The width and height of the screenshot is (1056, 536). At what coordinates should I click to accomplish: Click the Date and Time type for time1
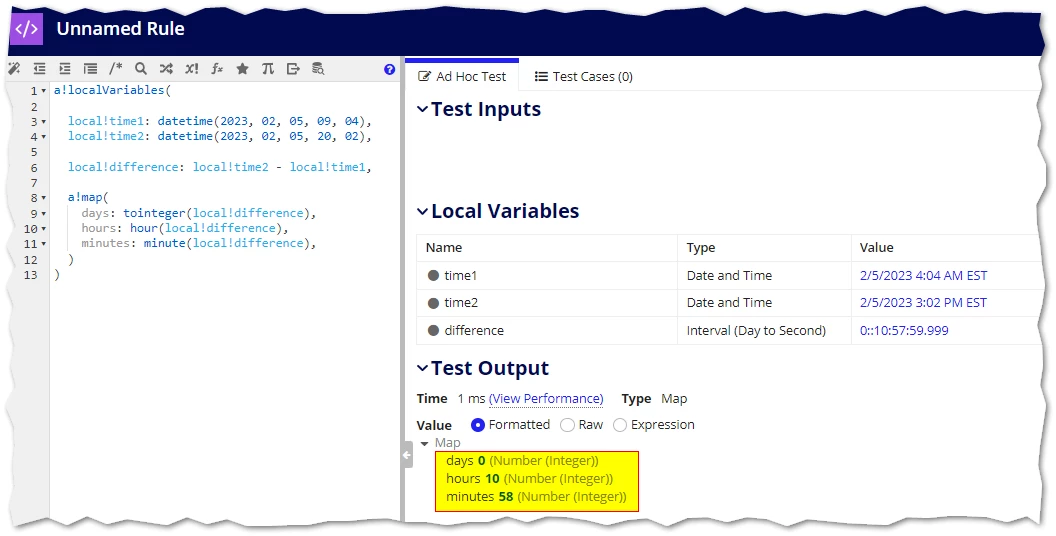click(x=729, y=275)
